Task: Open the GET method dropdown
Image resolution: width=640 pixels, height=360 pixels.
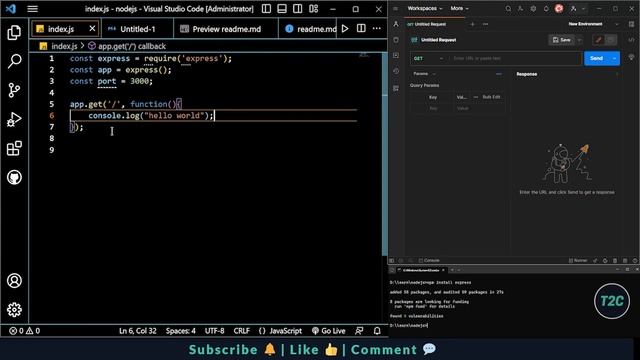Action: (428, 58)
